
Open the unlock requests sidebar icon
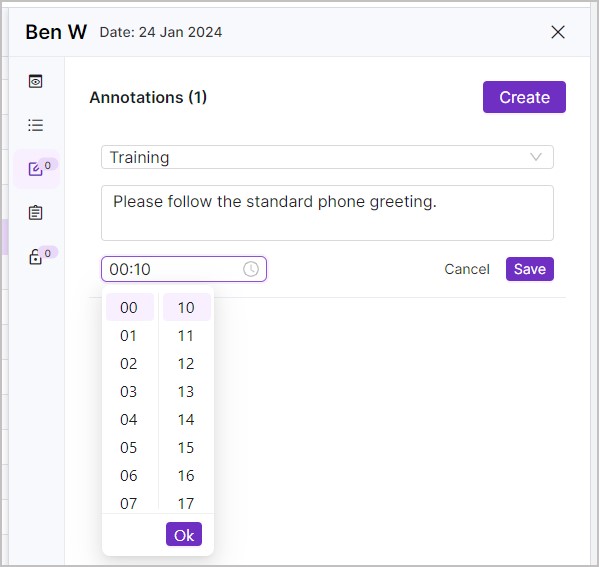coord(36,256)
